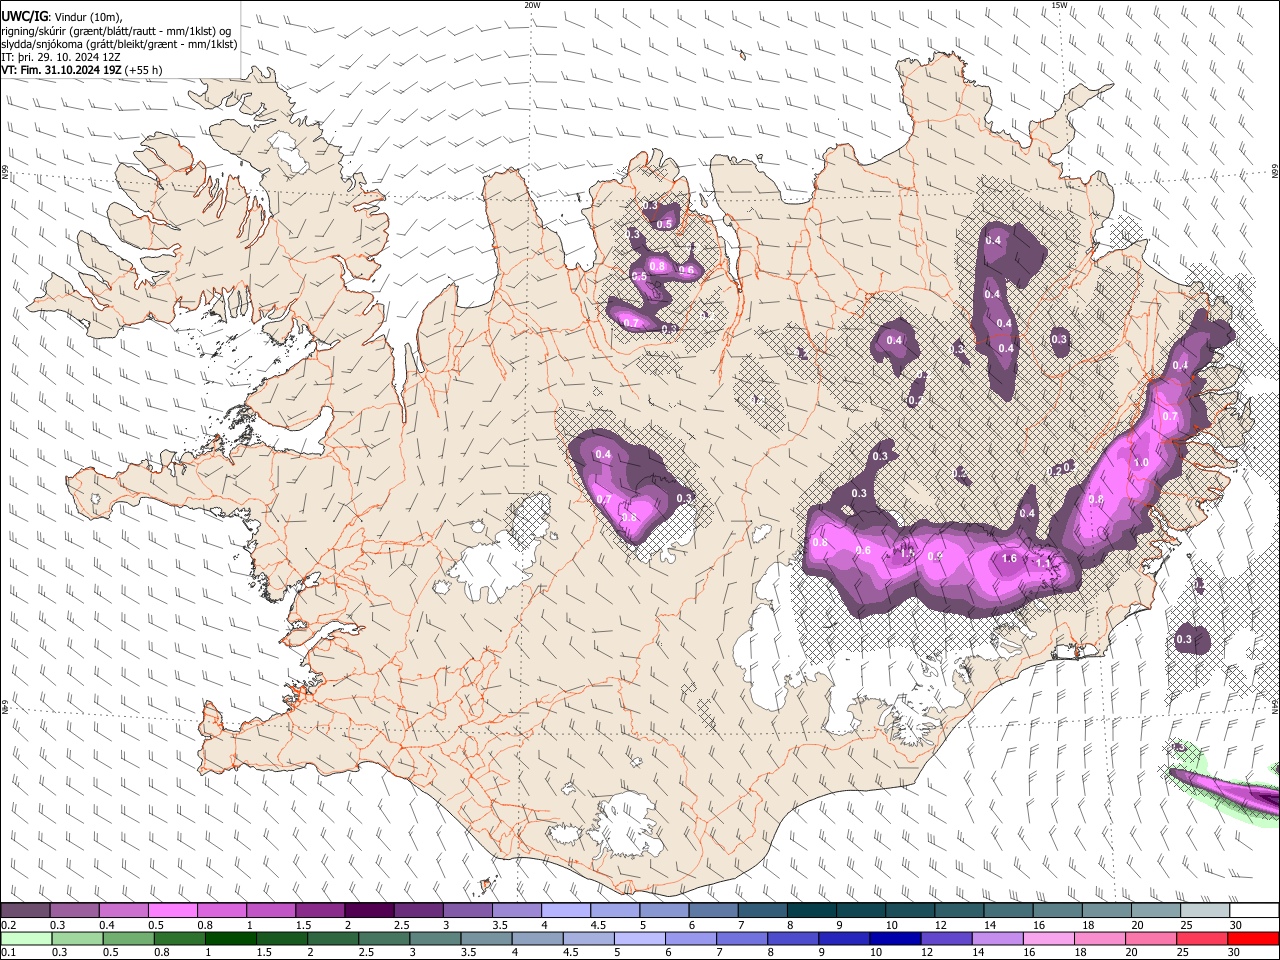Click the upper-row 30 scale label
The height and width of the screenshot is (960, 1280).
1236,925
